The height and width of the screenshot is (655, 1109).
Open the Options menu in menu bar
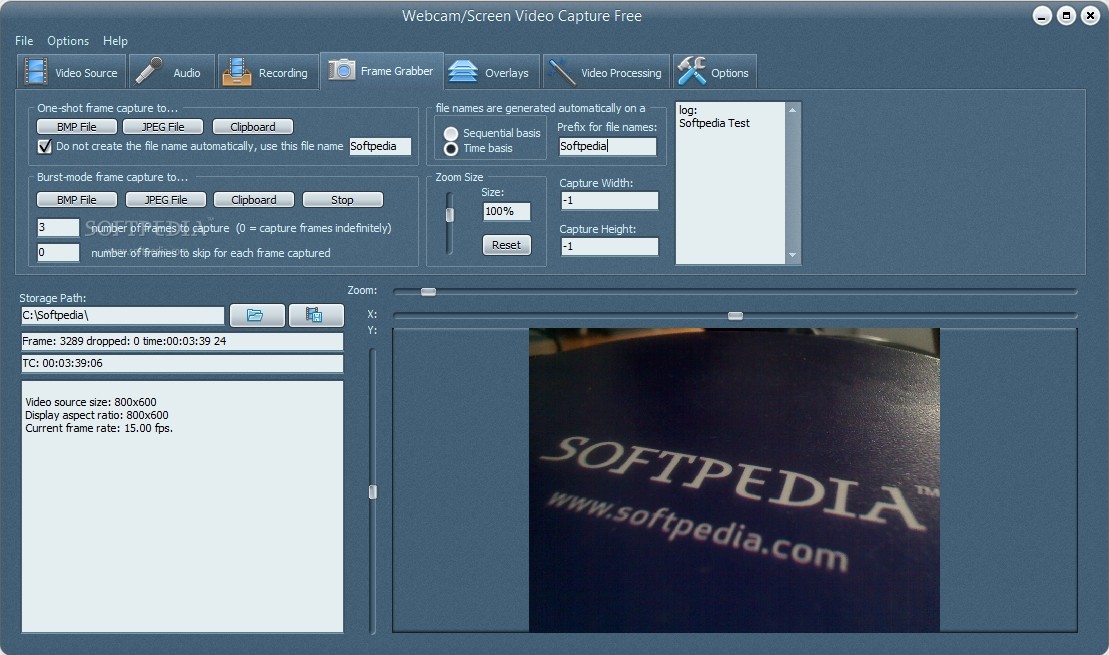[x=68, y=41]
